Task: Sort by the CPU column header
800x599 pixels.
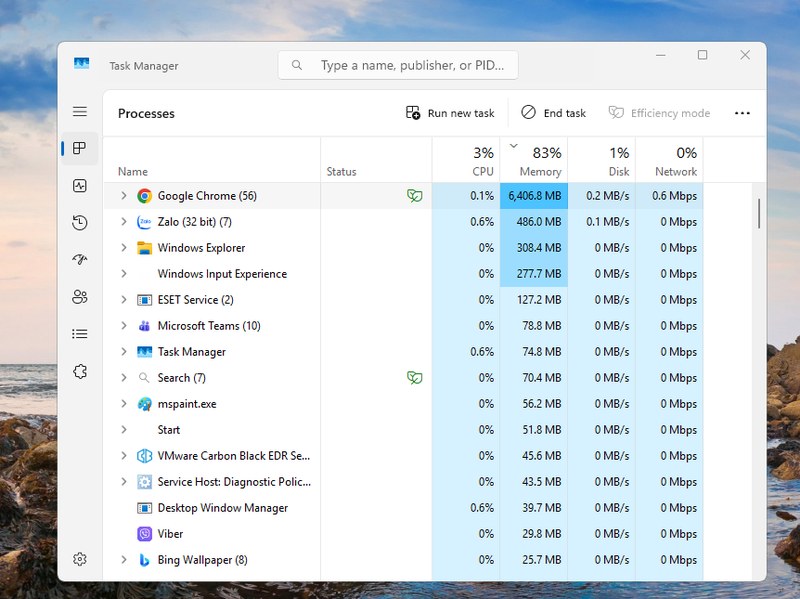Action: pyautogui.click(x=466, y=160)
